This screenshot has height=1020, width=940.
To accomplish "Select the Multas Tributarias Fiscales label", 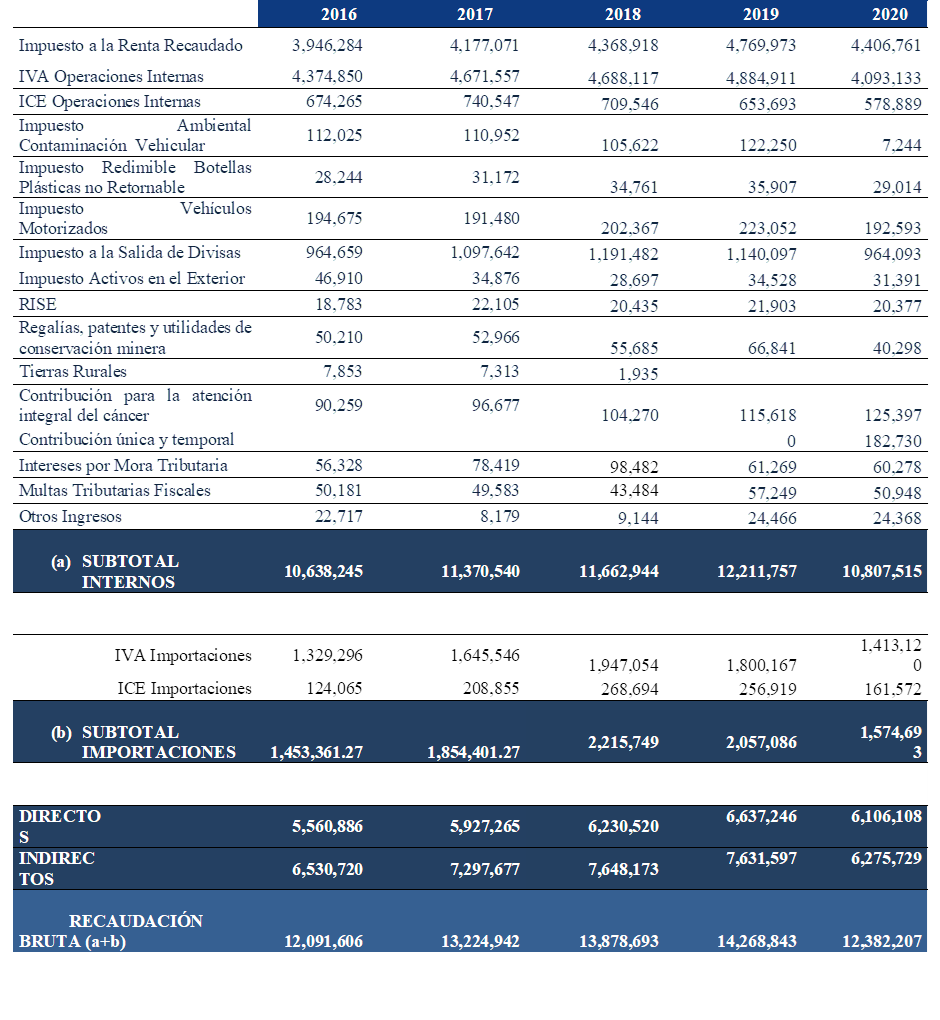I will 115,491.
